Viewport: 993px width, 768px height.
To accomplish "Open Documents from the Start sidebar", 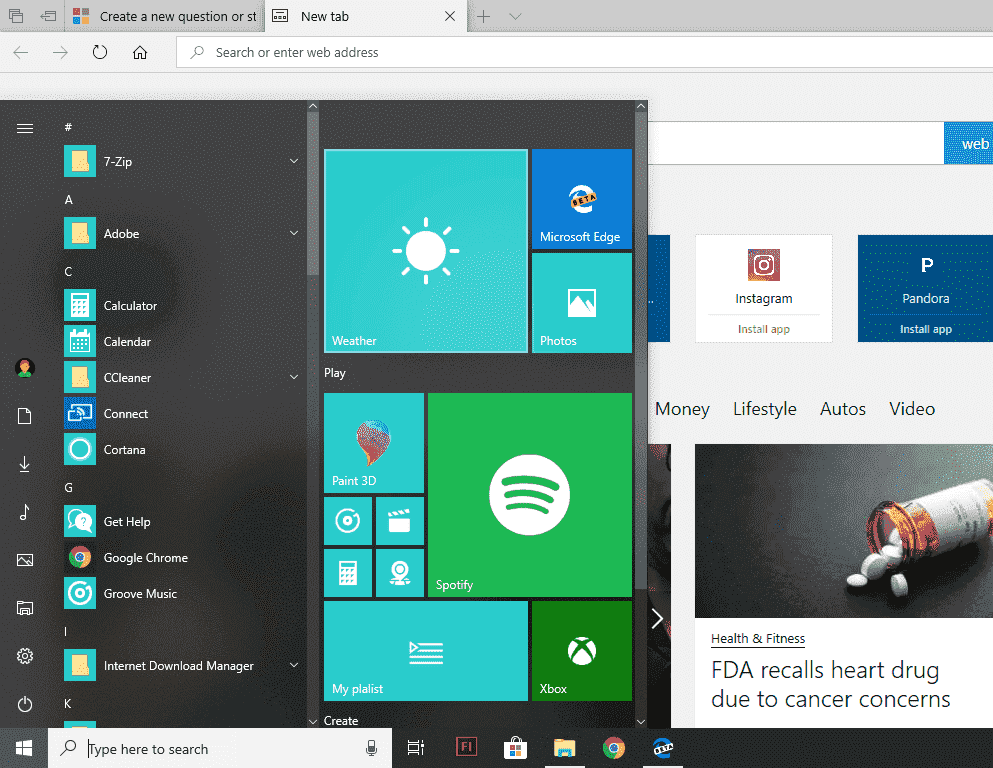I will [25, 416].
